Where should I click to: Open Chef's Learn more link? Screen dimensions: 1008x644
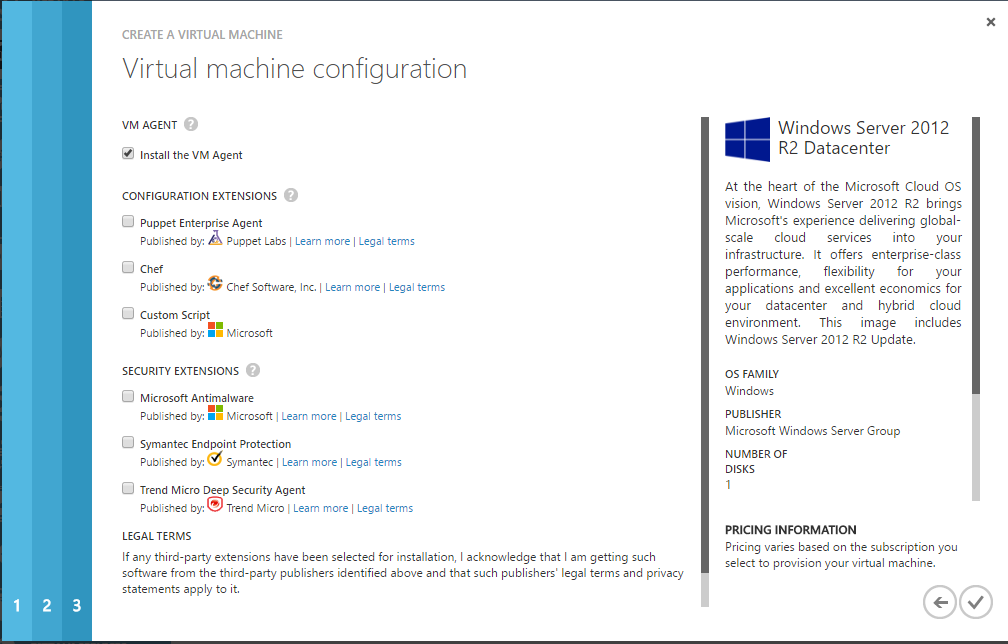[x=352, y=287]
